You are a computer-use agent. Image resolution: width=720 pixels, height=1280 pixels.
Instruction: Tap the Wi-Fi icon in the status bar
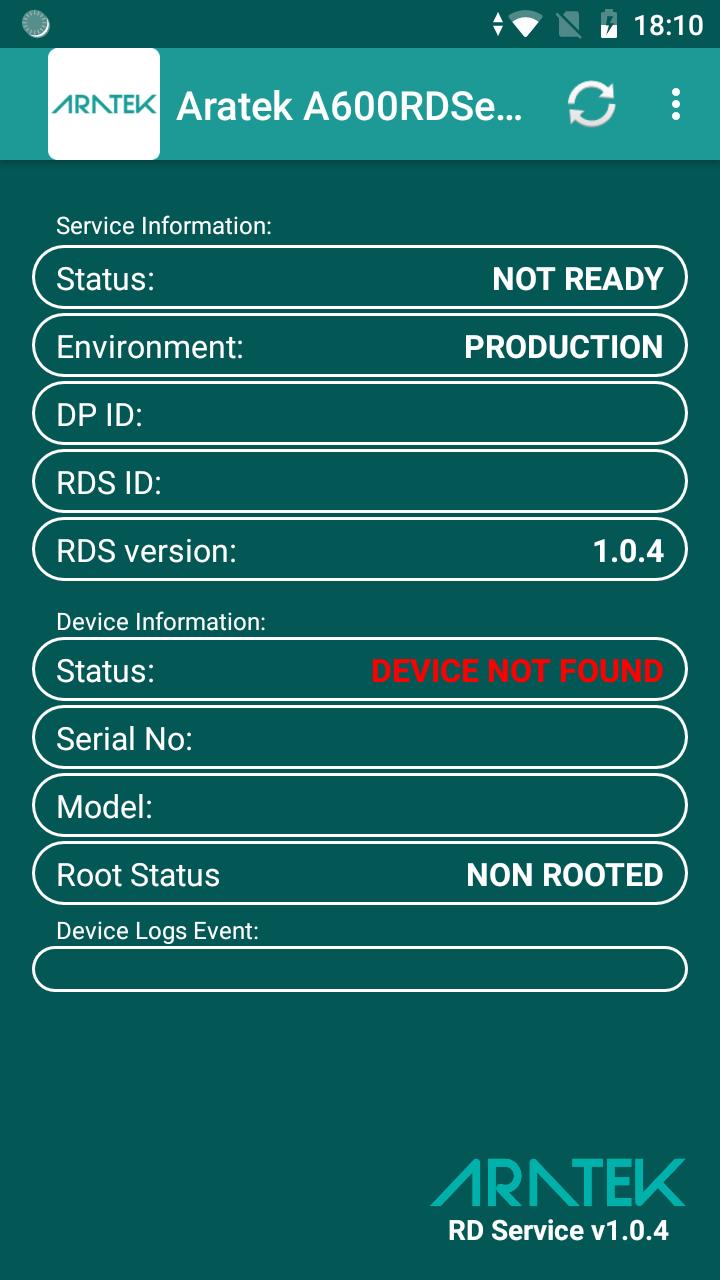pos(525,24)
